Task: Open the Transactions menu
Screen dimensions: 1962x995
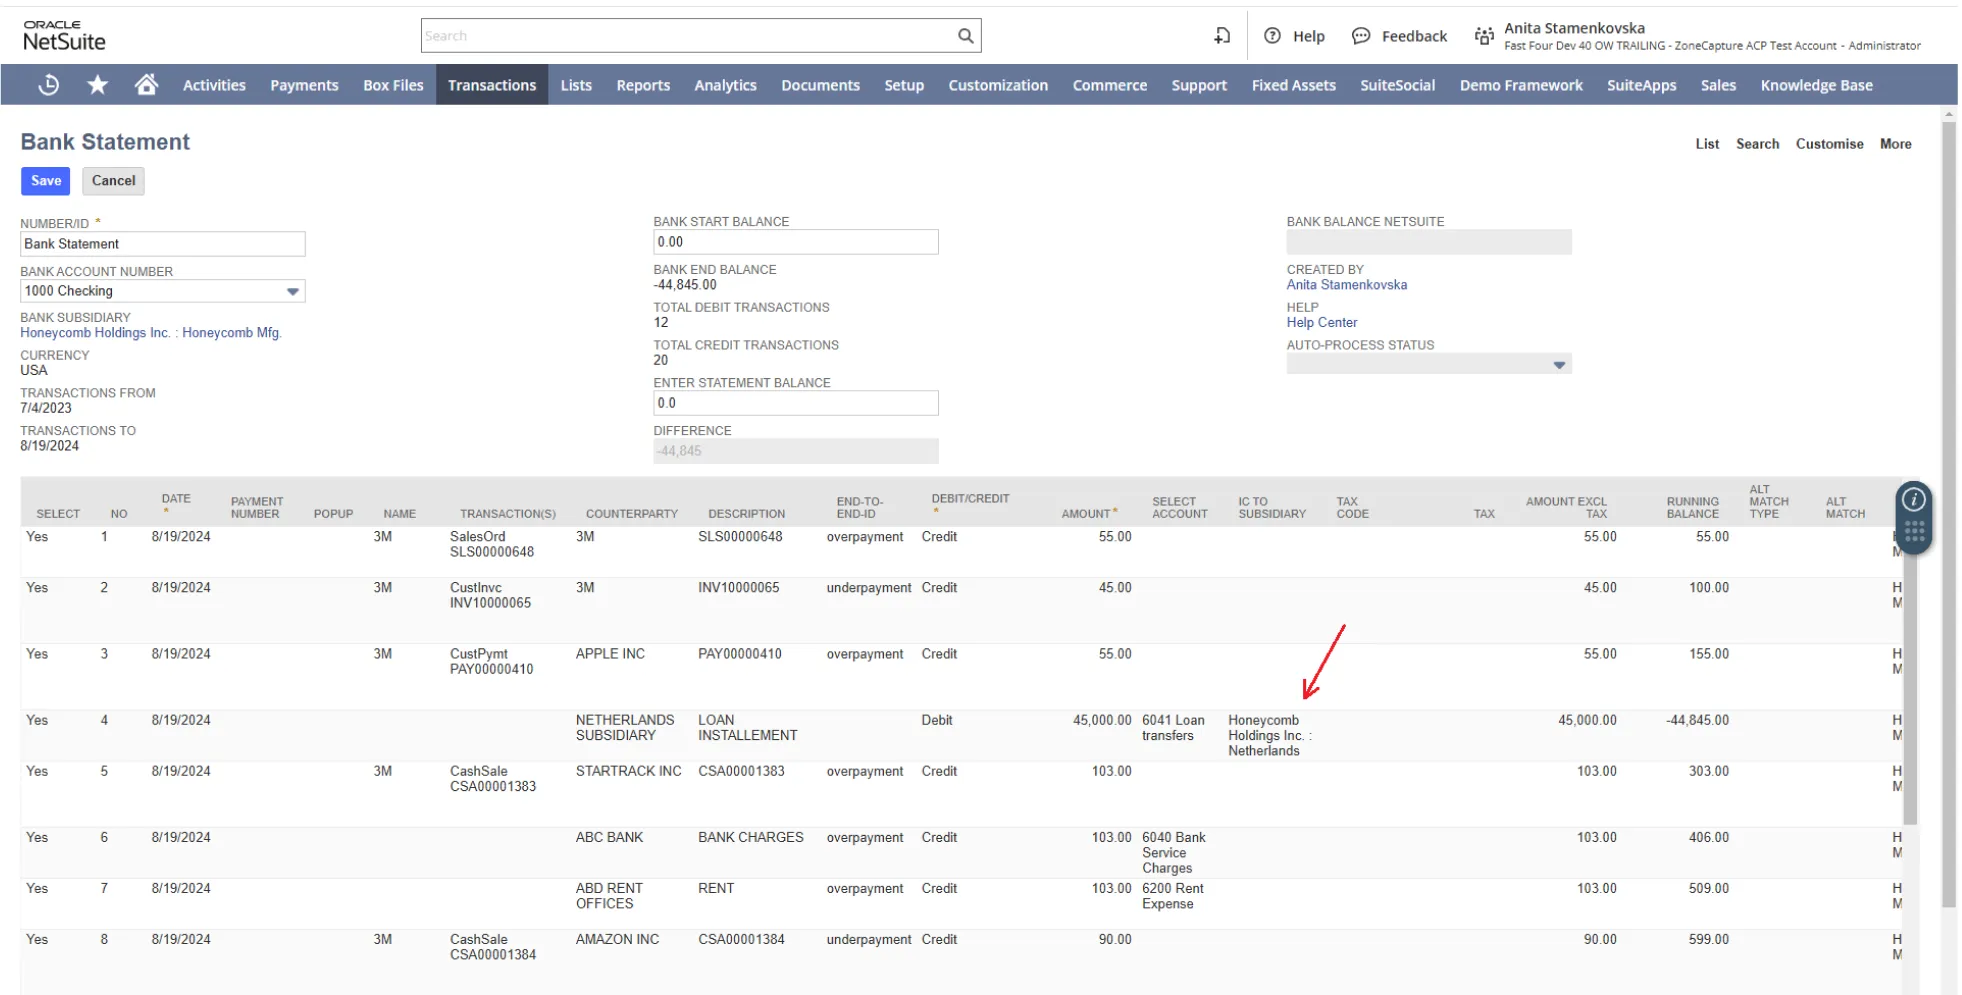Action: click(492, 85)
